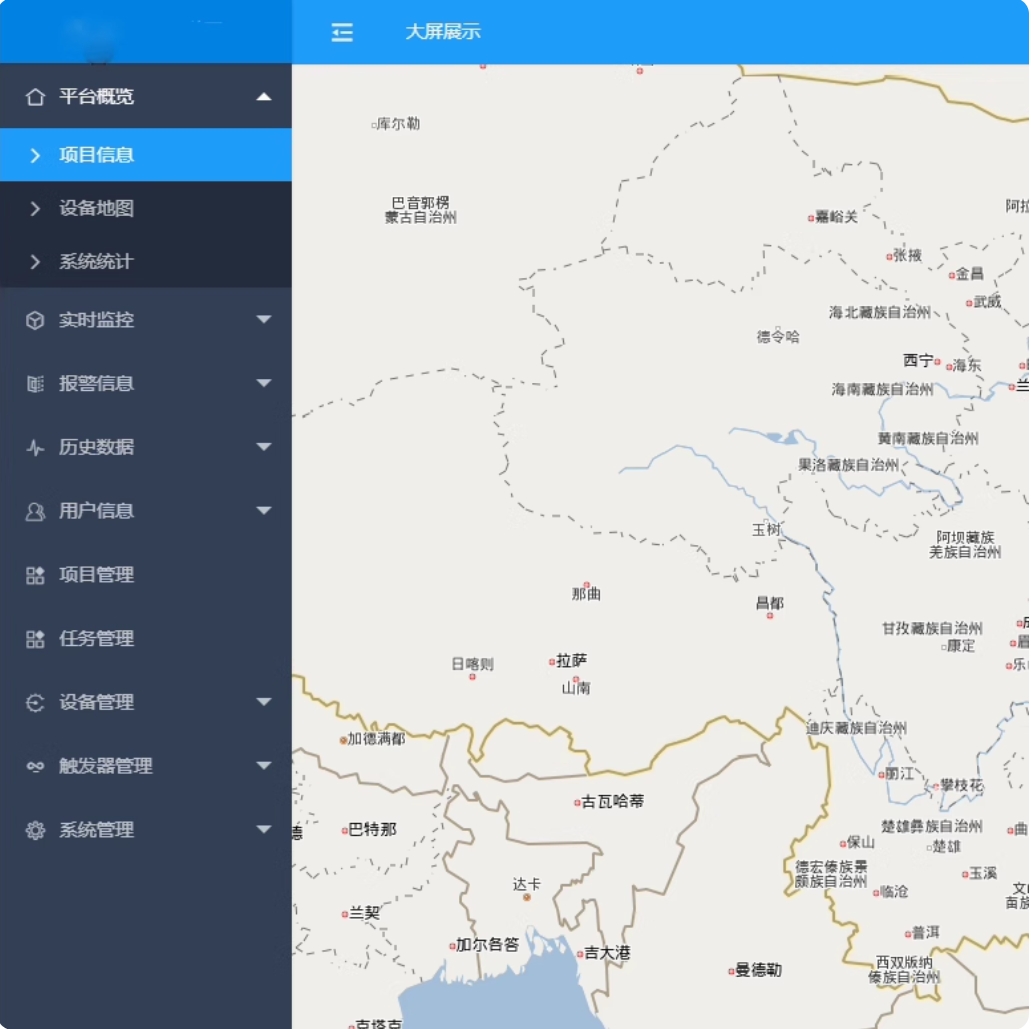Open the 大屏展示 link in header

[x=443, y=32]
